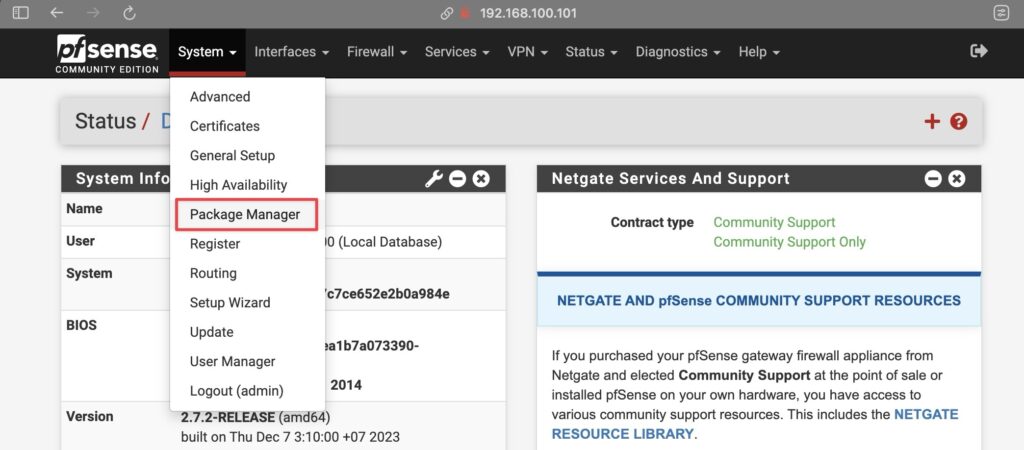
Task: Go back with browser back arrow
Action: (x=57, y=13)
